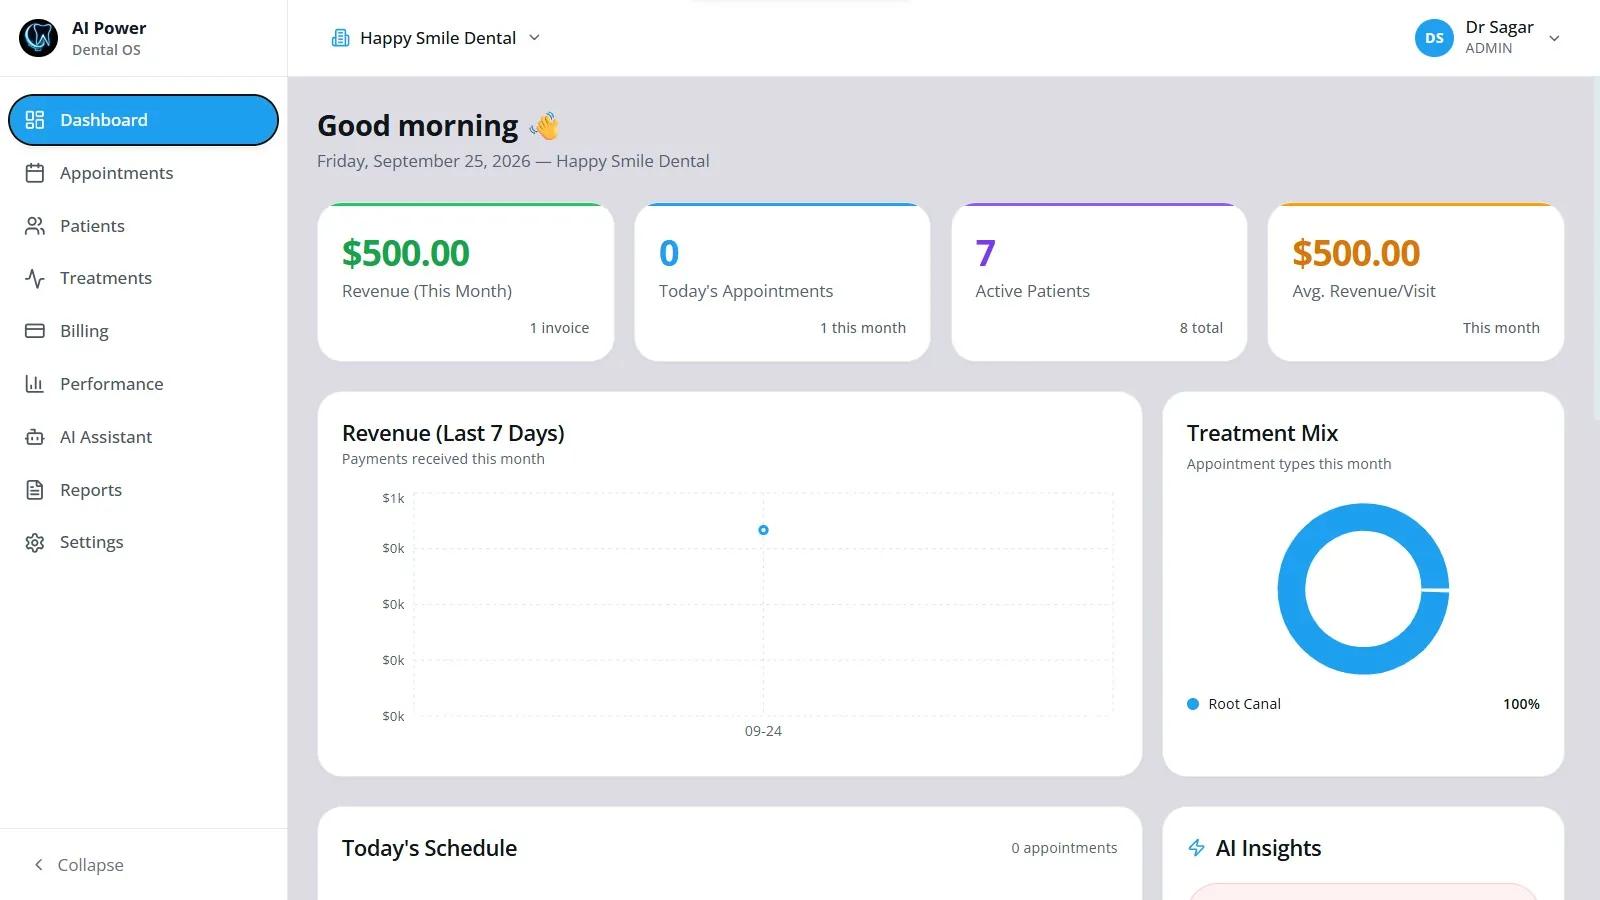Open the AI Assistant label

106,437
